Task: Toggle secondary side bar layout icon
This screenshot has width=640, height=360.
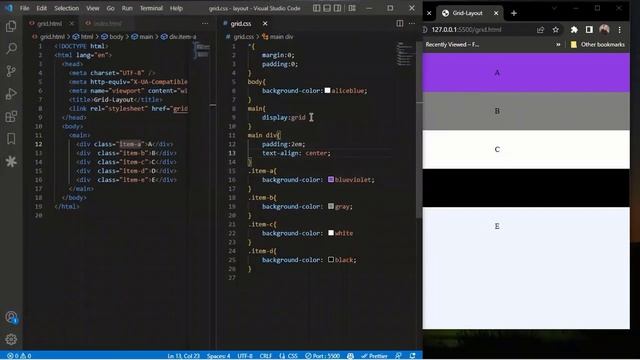Action: (x=338, y=8)
